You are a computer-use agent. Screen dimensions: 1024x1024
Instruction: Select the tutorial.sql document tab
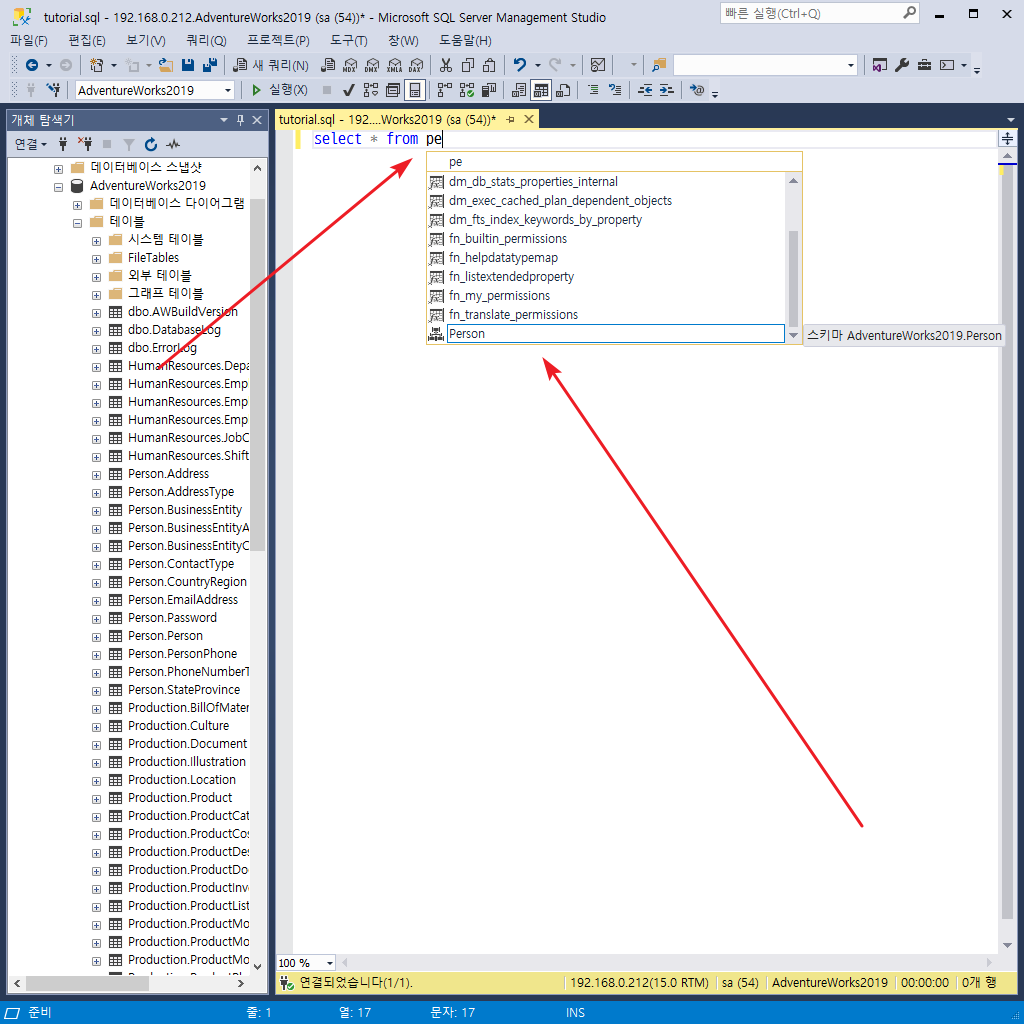click(x=387, y=120)
